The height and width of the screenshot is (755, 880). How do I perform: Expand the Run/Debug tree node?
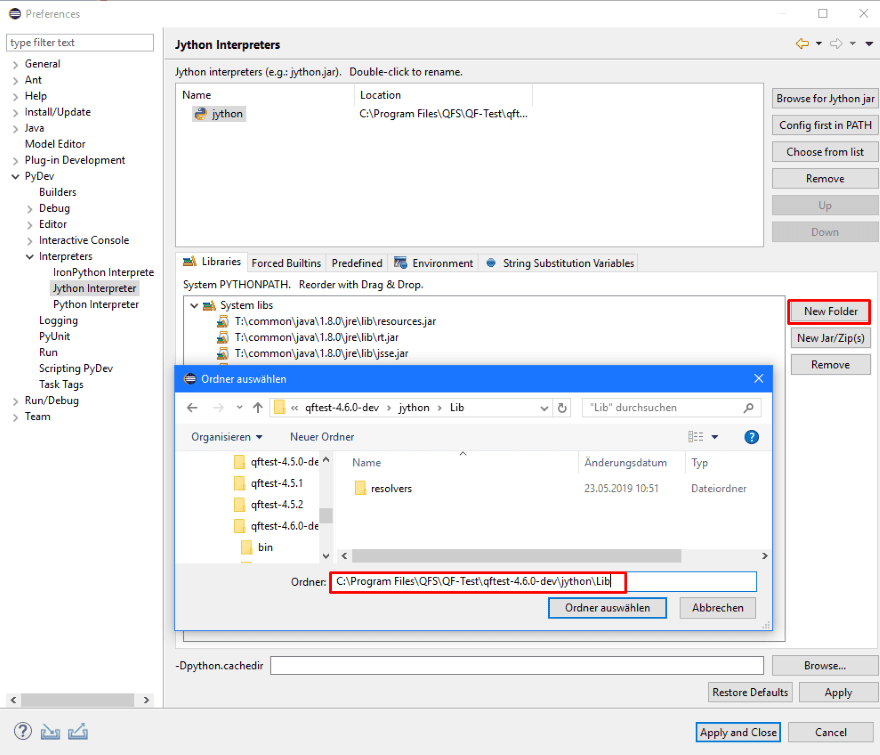(x=15, y=401)
